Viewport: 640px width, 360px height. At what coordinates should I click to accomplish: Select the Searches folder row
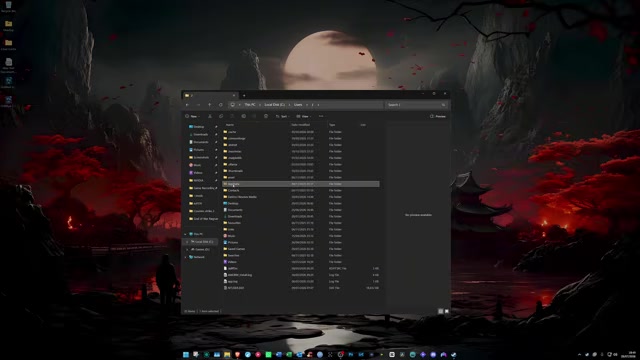pos(301,256)
